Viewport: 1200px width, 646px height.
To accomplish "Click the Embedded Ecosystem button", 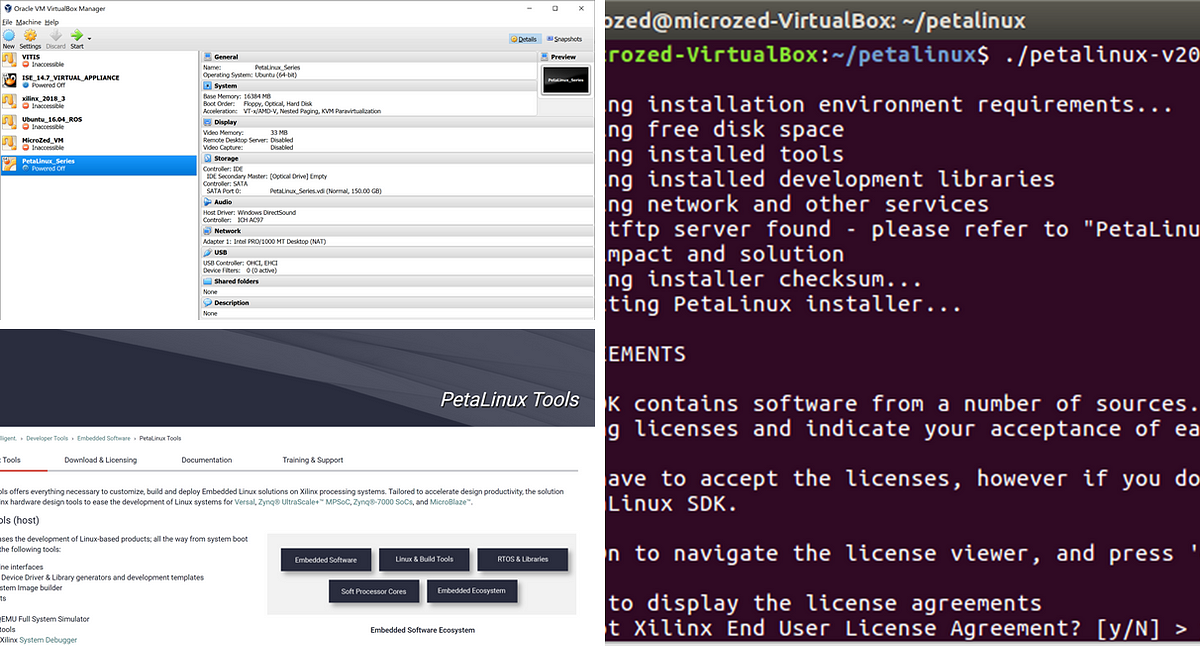I will pos(472,591).
